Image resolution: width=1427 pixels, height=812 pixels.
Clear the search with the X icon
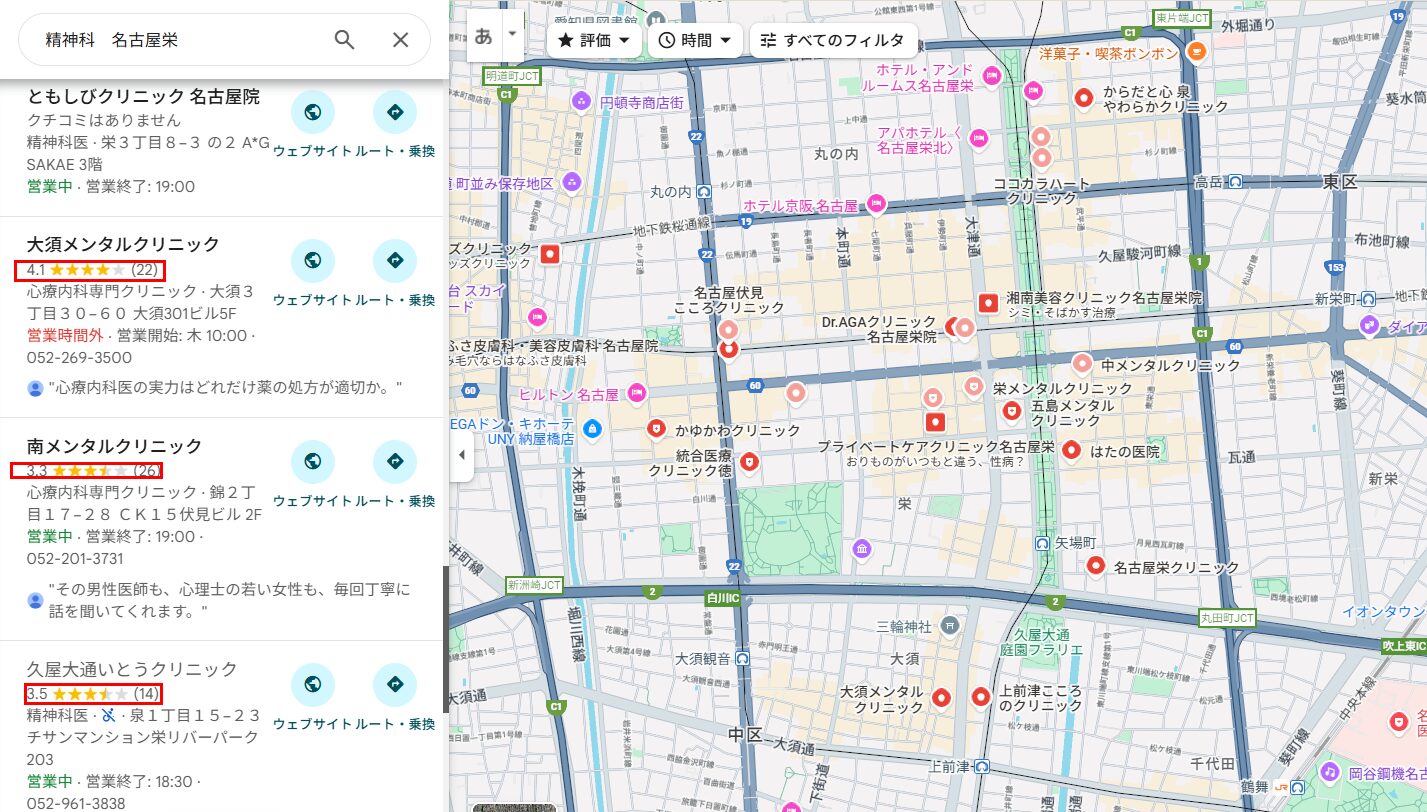(399, 39)
